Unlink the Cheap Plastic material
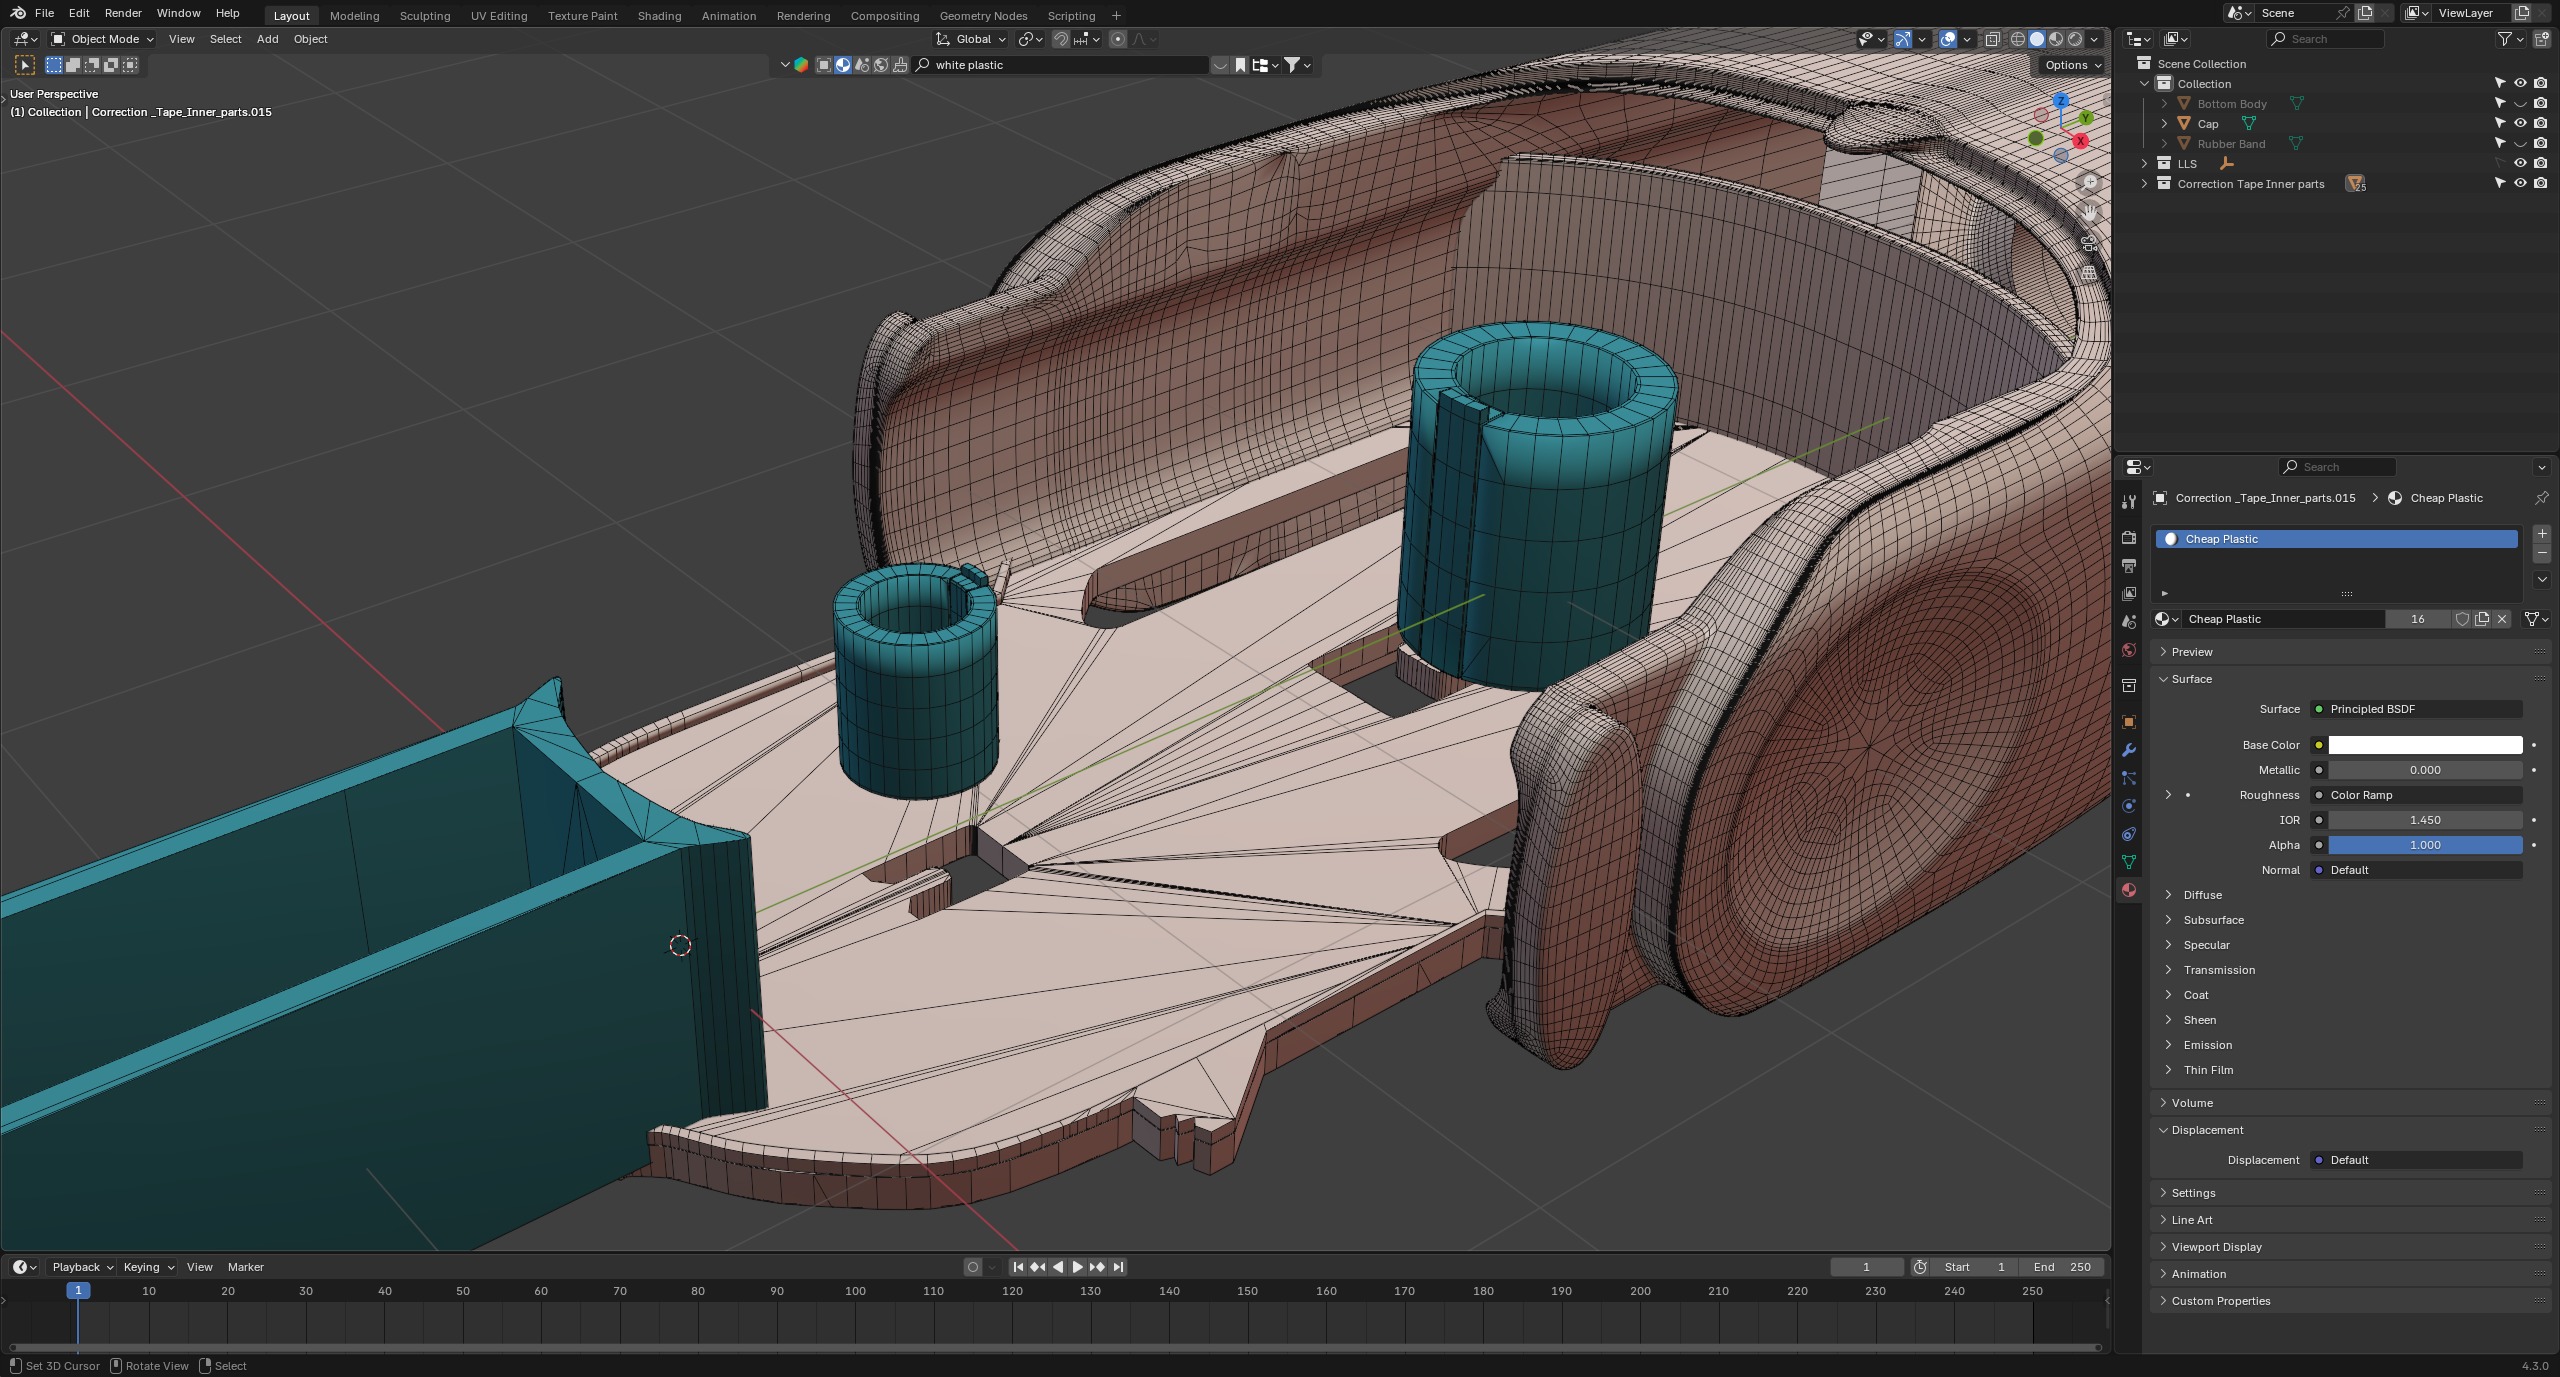This screenshot has height=1377, width=2560. pyautogui.click(x=2502, y=619)
